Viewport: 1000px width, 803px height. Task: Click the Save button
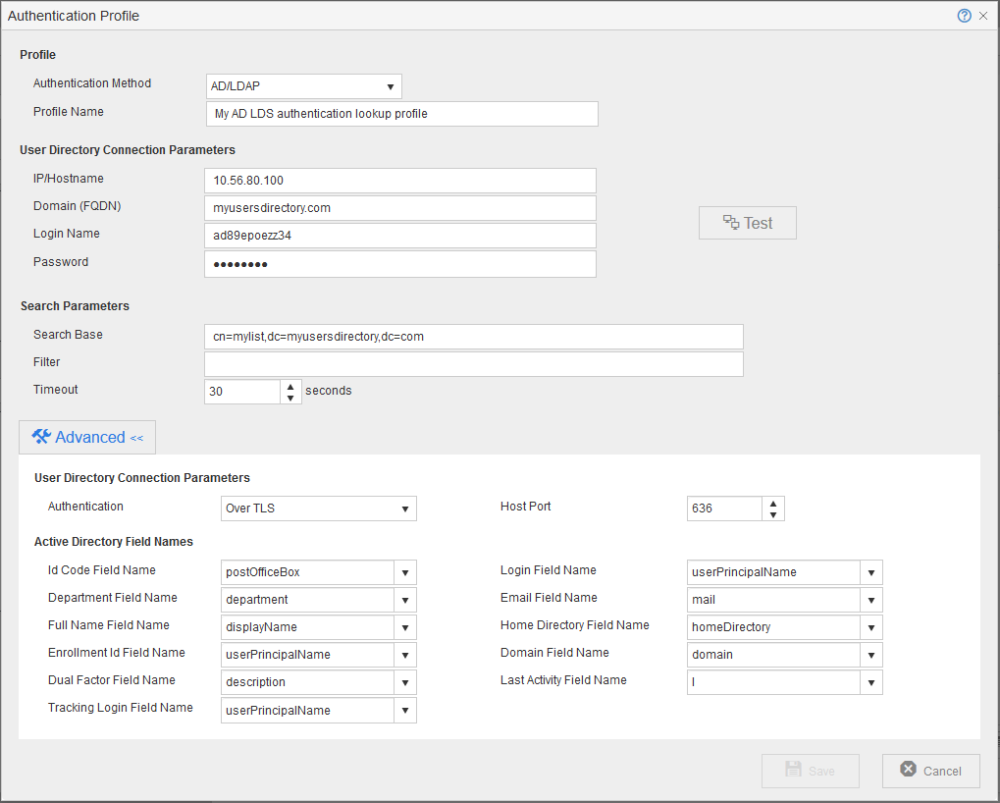(x=810, y=771)
